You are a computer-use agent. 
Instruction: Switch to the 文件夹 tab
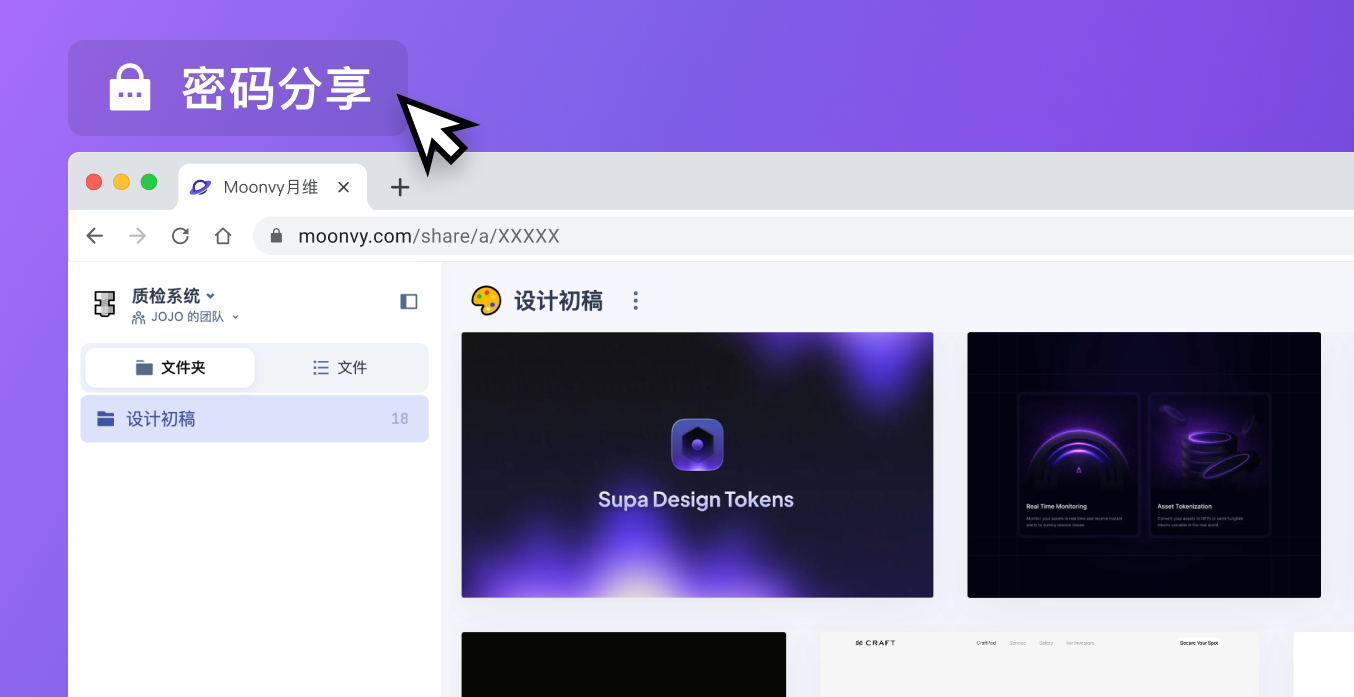[170, 368]
